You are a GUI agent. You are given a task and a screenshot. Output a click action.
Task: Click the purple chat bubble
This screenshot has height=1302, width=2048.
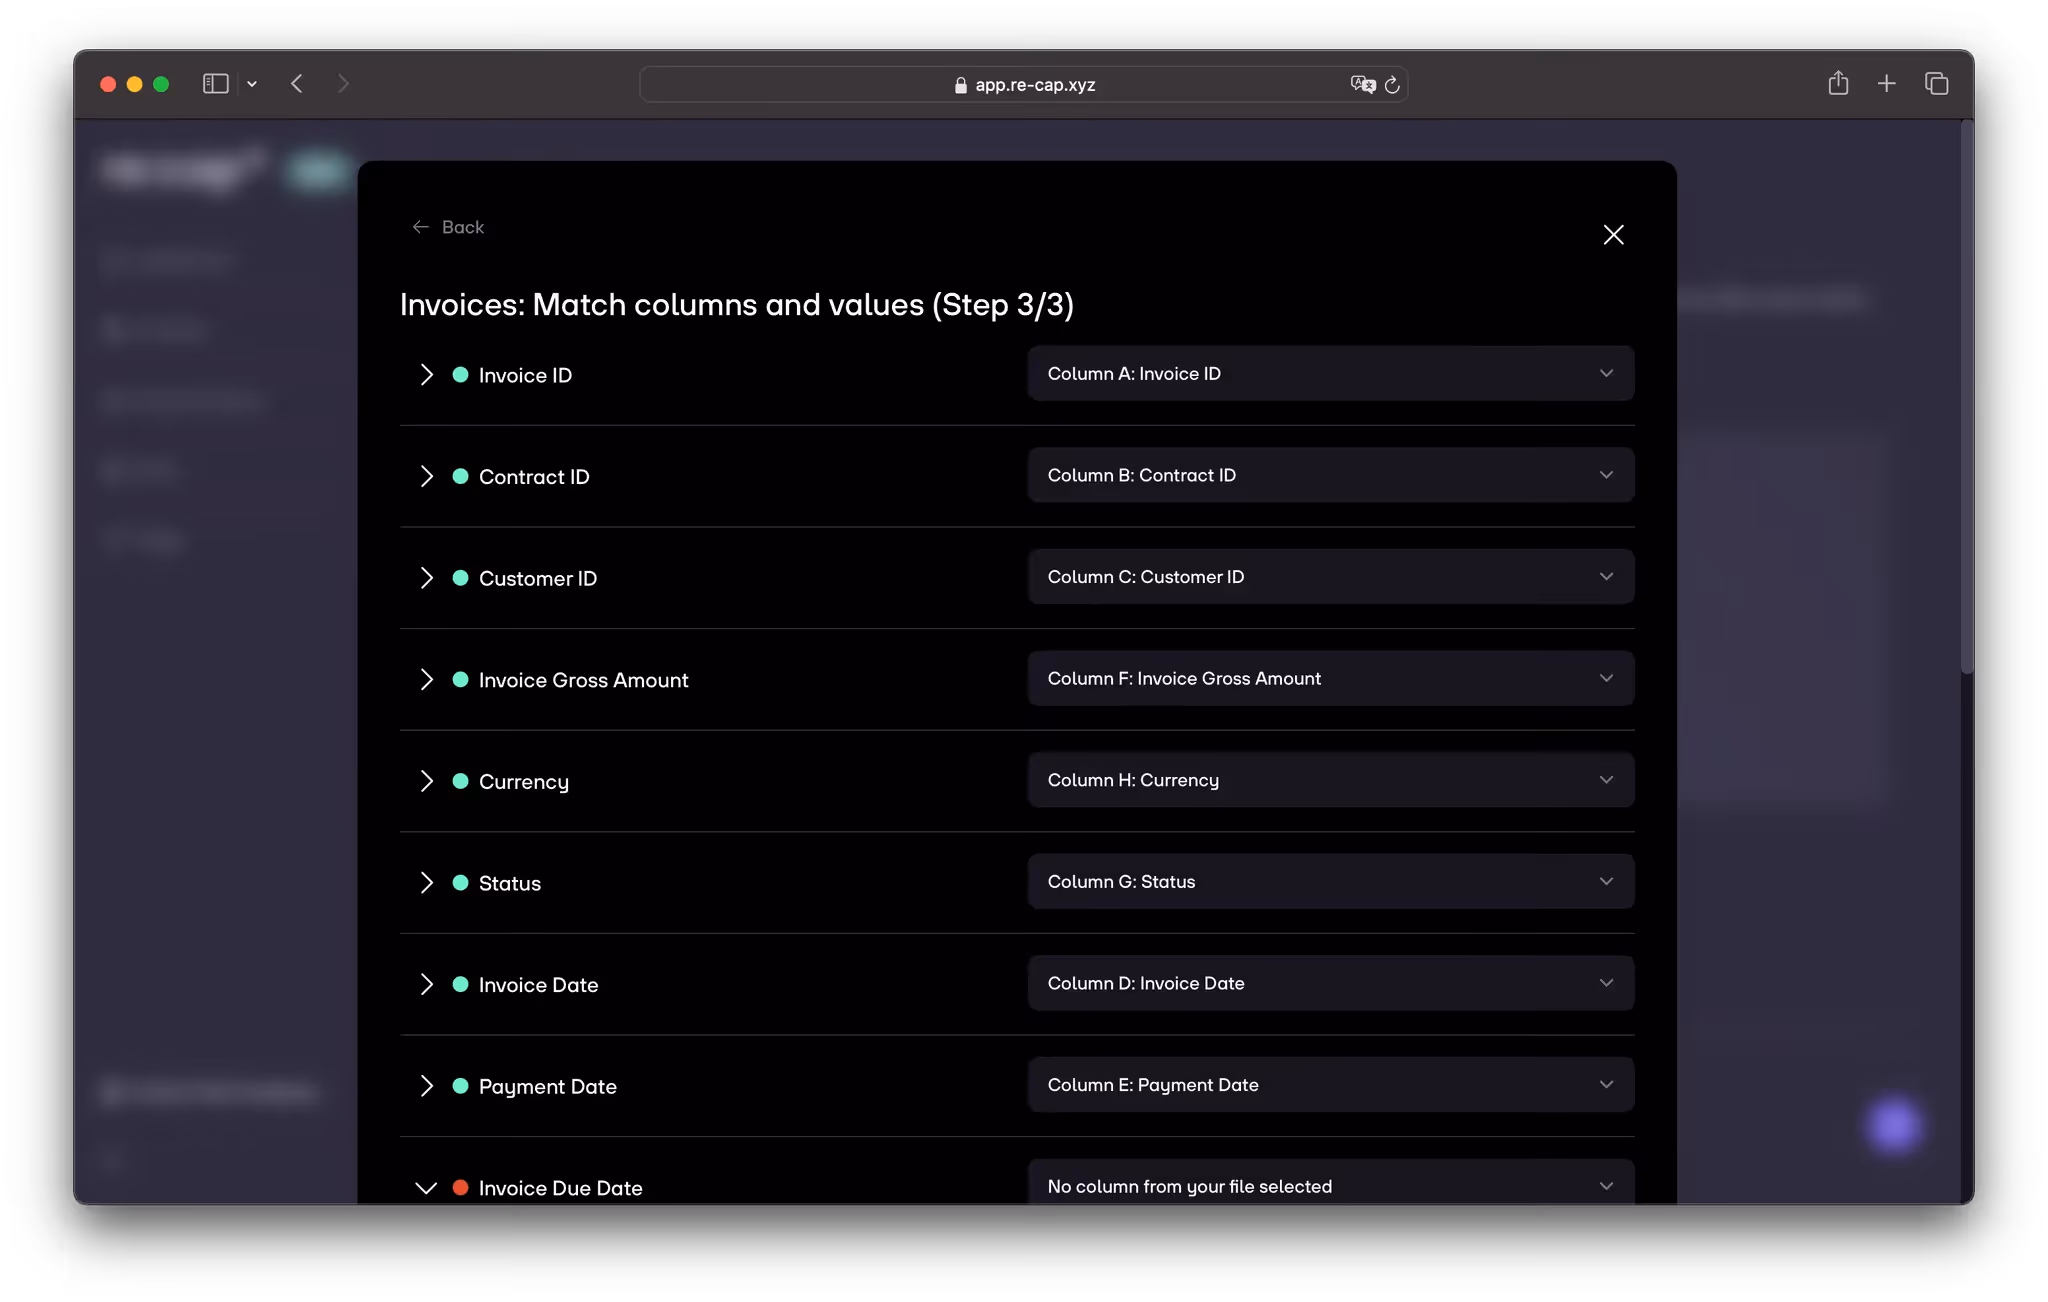(x=1893, y=1127)
